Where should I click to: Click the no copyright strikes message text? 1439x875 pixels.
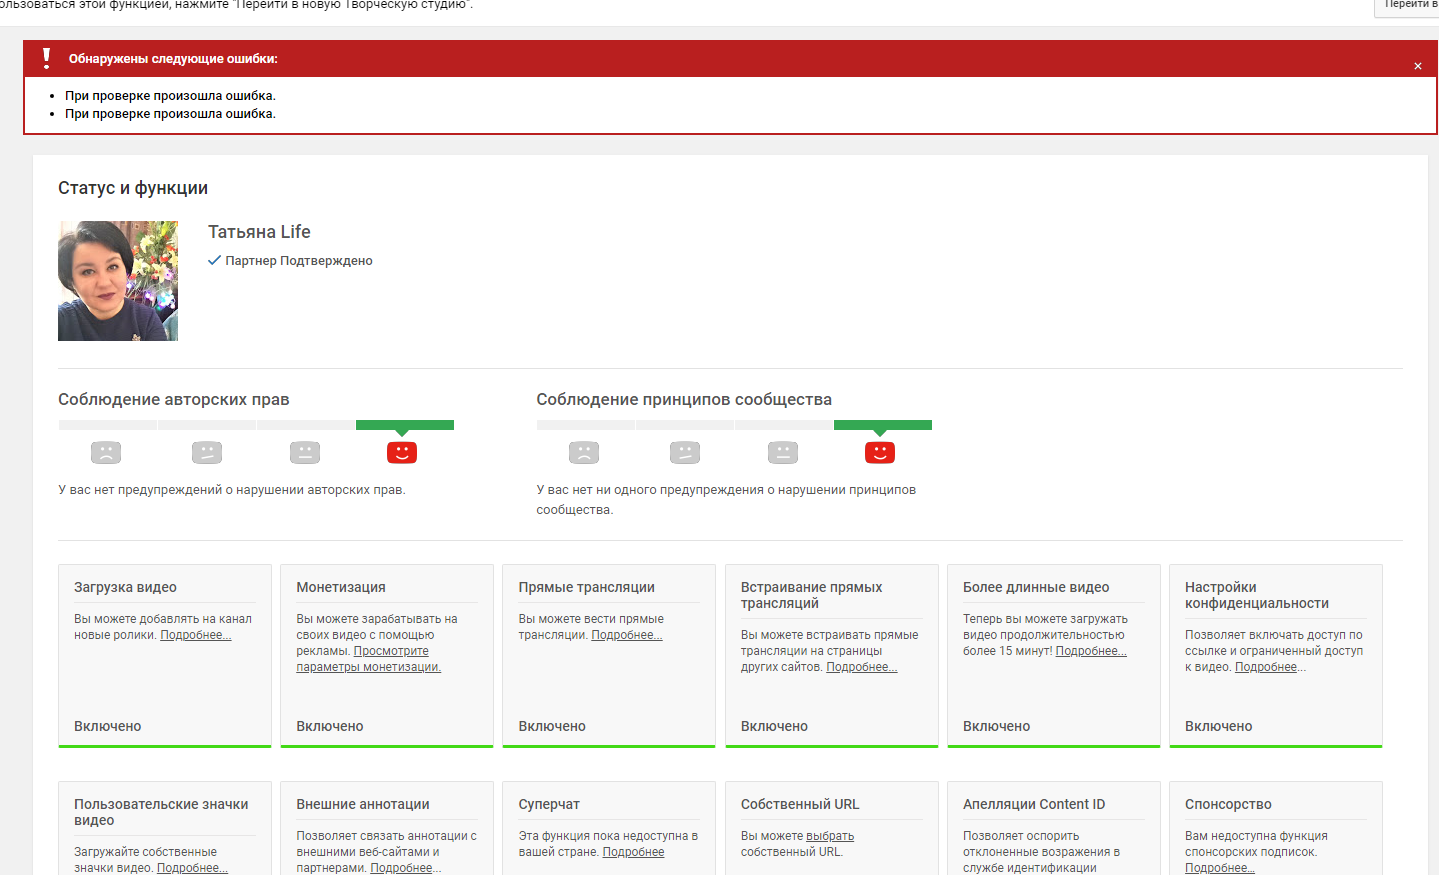click(232, 490)
